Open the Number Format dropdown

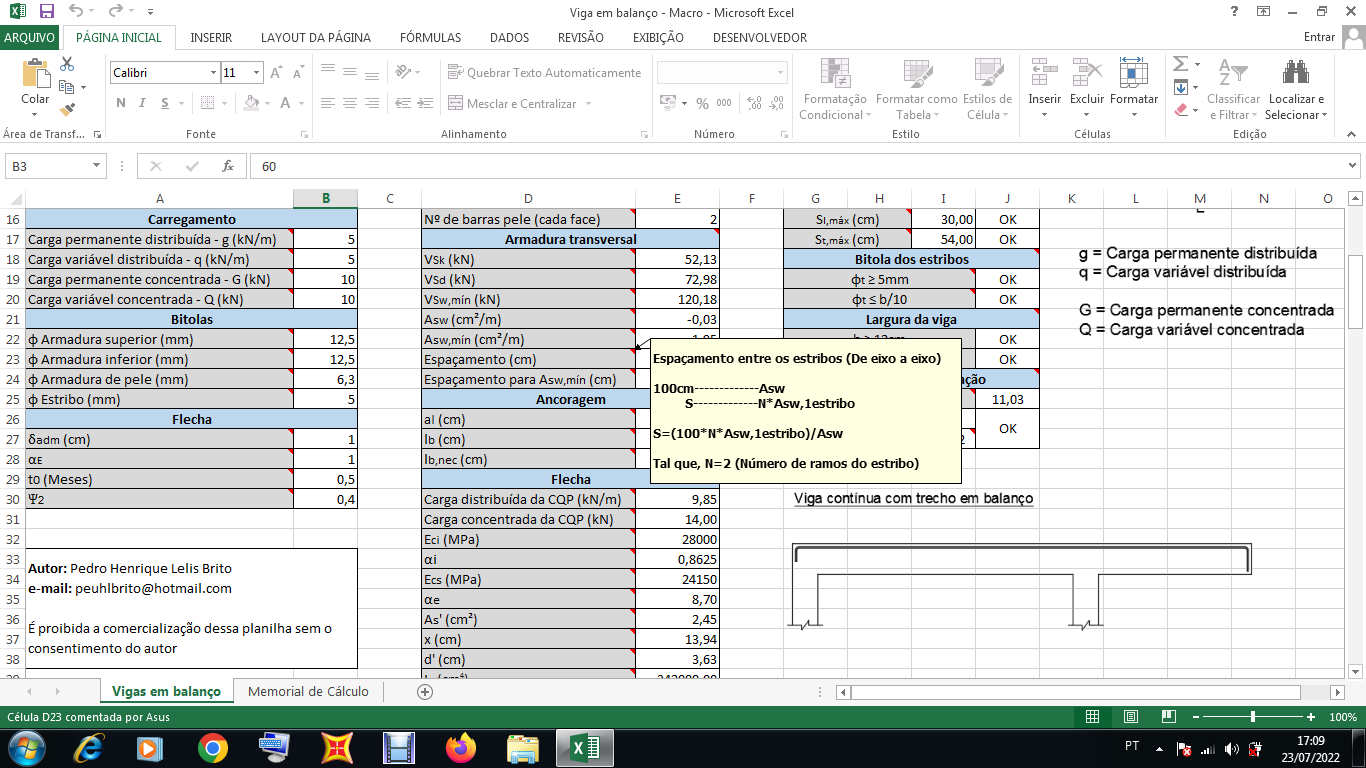[781, 73]
